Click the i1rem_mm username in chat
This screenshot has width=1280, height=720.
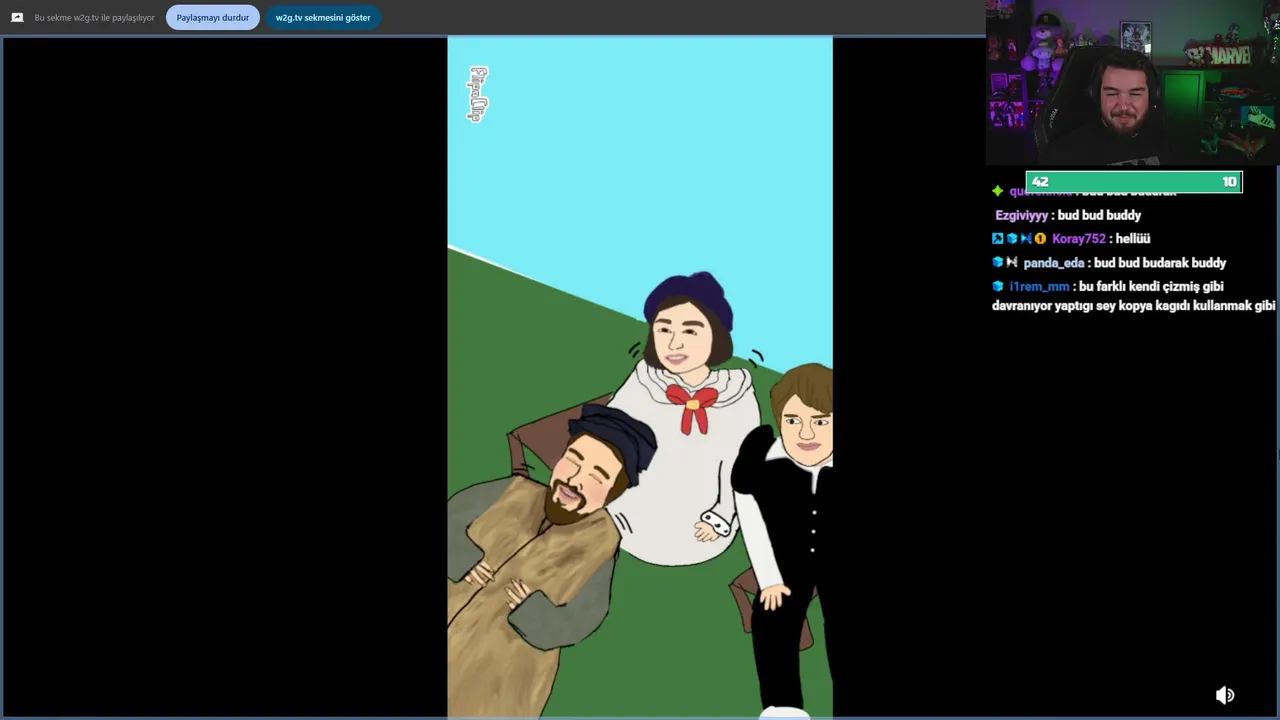[x=1039, y=287]
